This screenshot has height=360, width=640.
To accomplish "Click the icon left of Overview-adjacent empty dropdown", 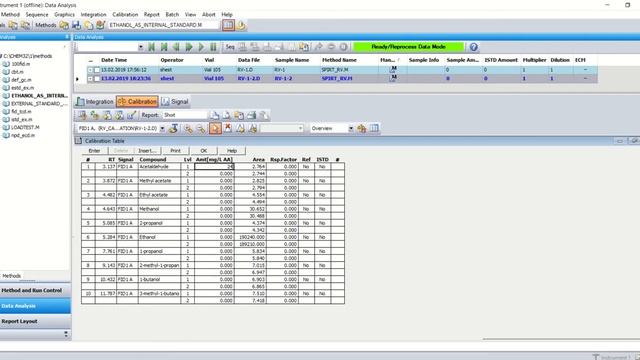I will pyautogui.click(x=253, y=129).
